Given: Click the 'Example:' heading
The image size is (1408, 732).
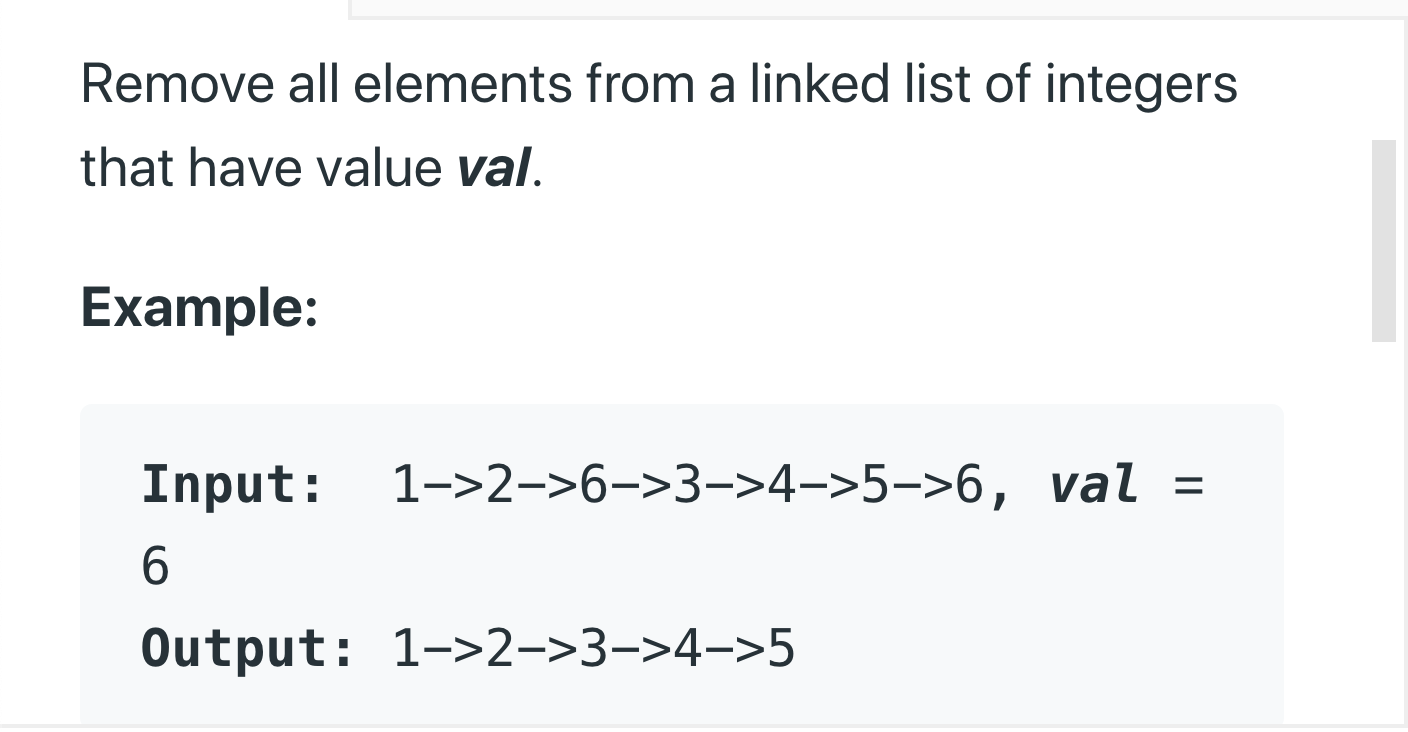Looking at the screenshot, I should (199, 308).
